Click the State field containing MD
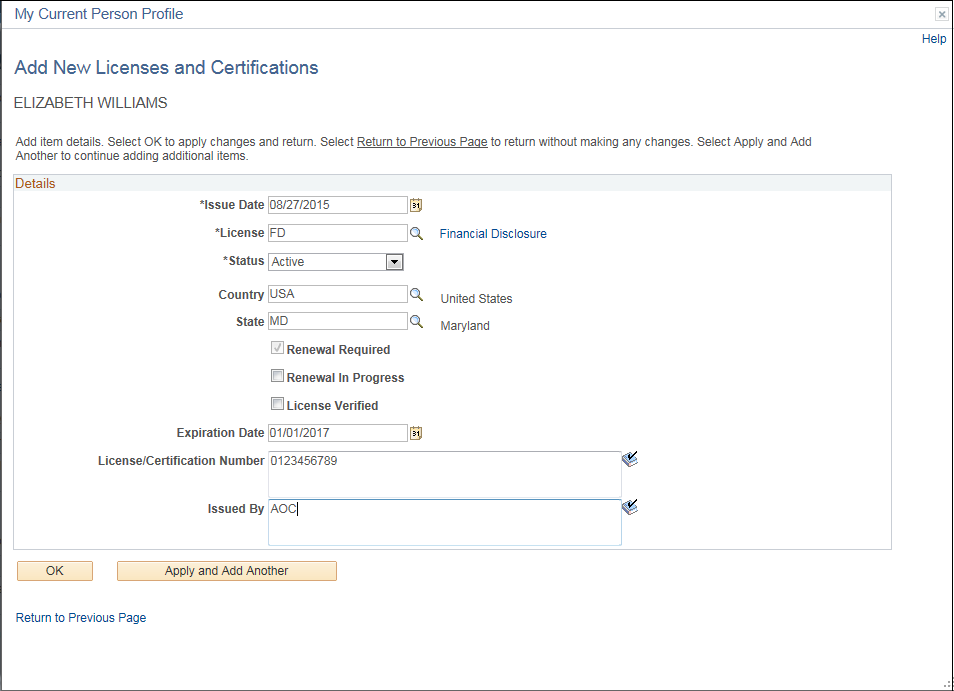 tap(338, 321)
